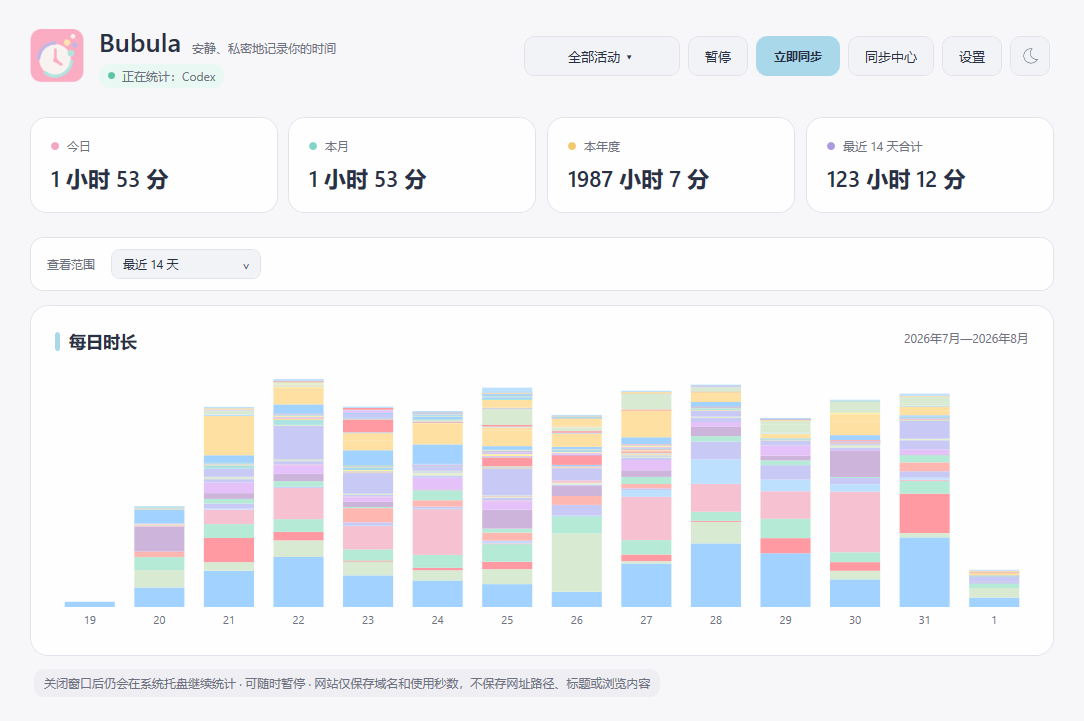Click the bar for day 30

click(855, 503)
